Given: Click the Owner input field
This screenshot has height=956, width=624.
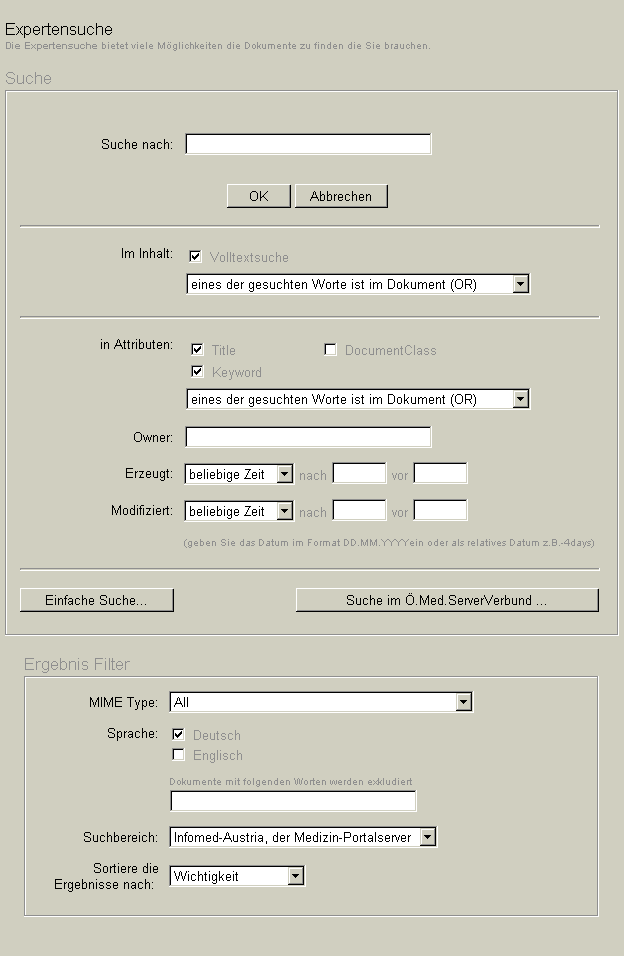Looking at the screenshot, I should click(308, 437).
